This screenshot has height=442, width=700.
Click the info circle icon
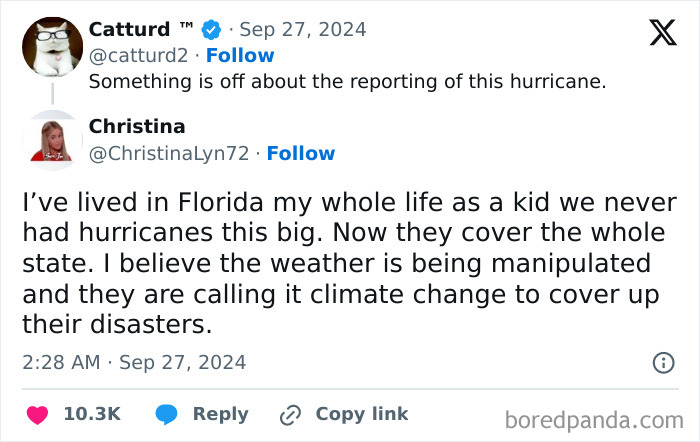click(663, 363)
